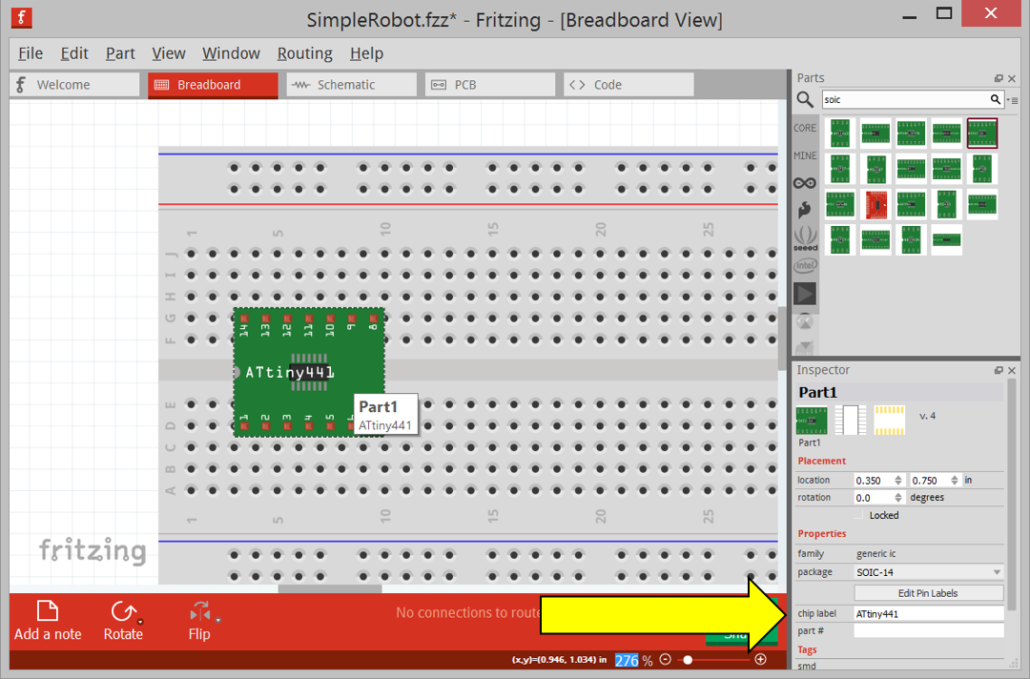This screenshot has width=1030, height=679.
Task: Open the MINE parts bin
Action: click(x=805, y=156)
